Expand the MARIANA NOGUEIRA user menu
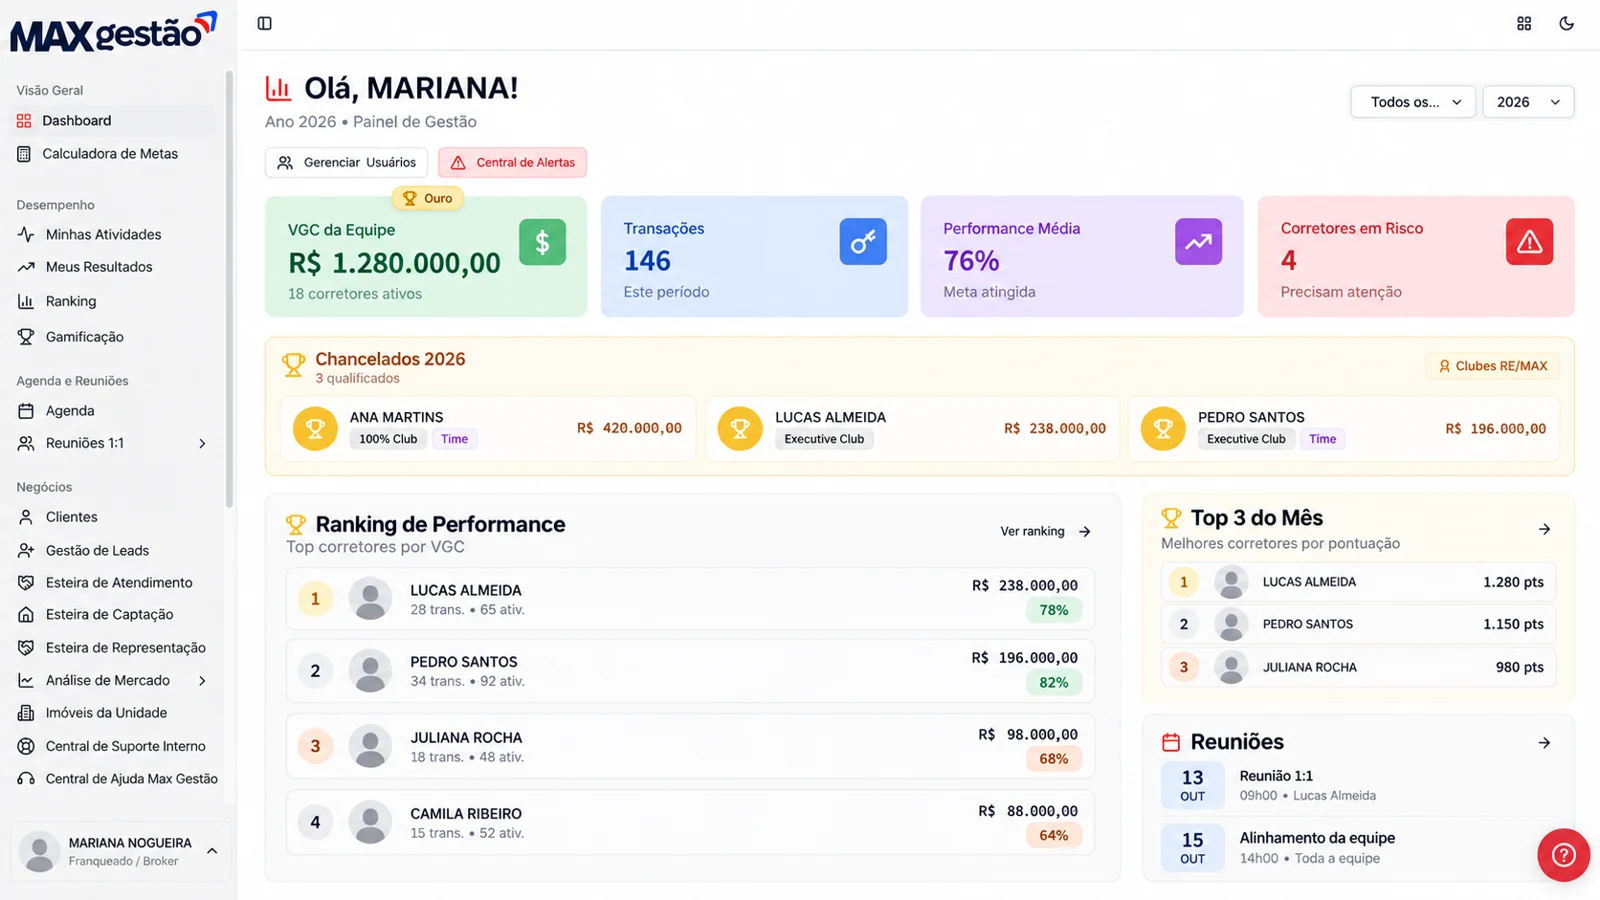The height and width of the screenshot is (900, 1600). 121,851
